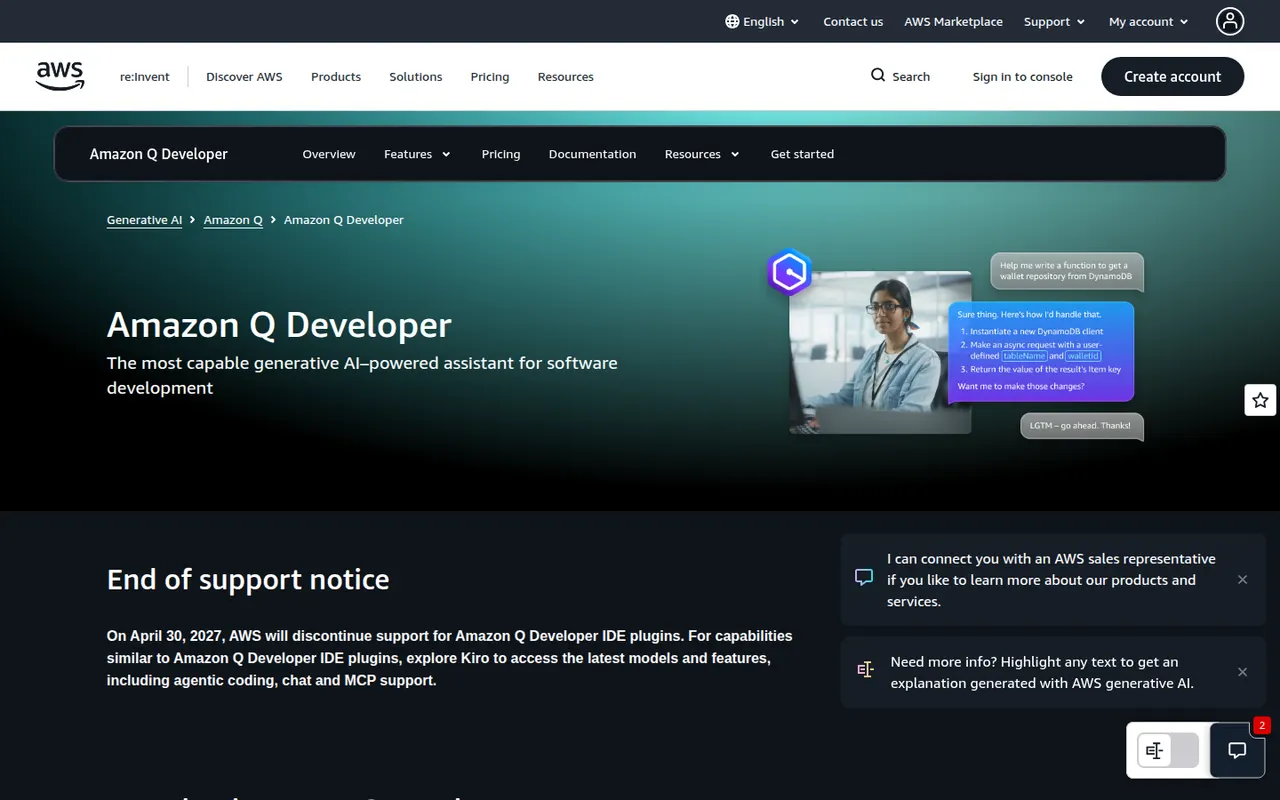Image resolution: width=1280 pixels, height=800 pixels.
Task: Click the star feedback icon
Action: (1260, 400)
